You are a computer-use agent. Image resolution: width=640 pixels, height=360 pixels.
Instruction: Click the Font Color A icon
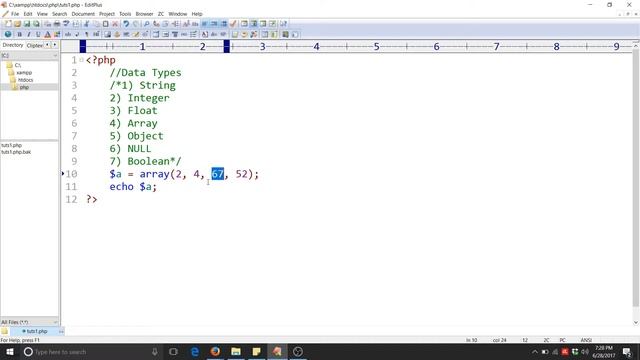point(47,34)
